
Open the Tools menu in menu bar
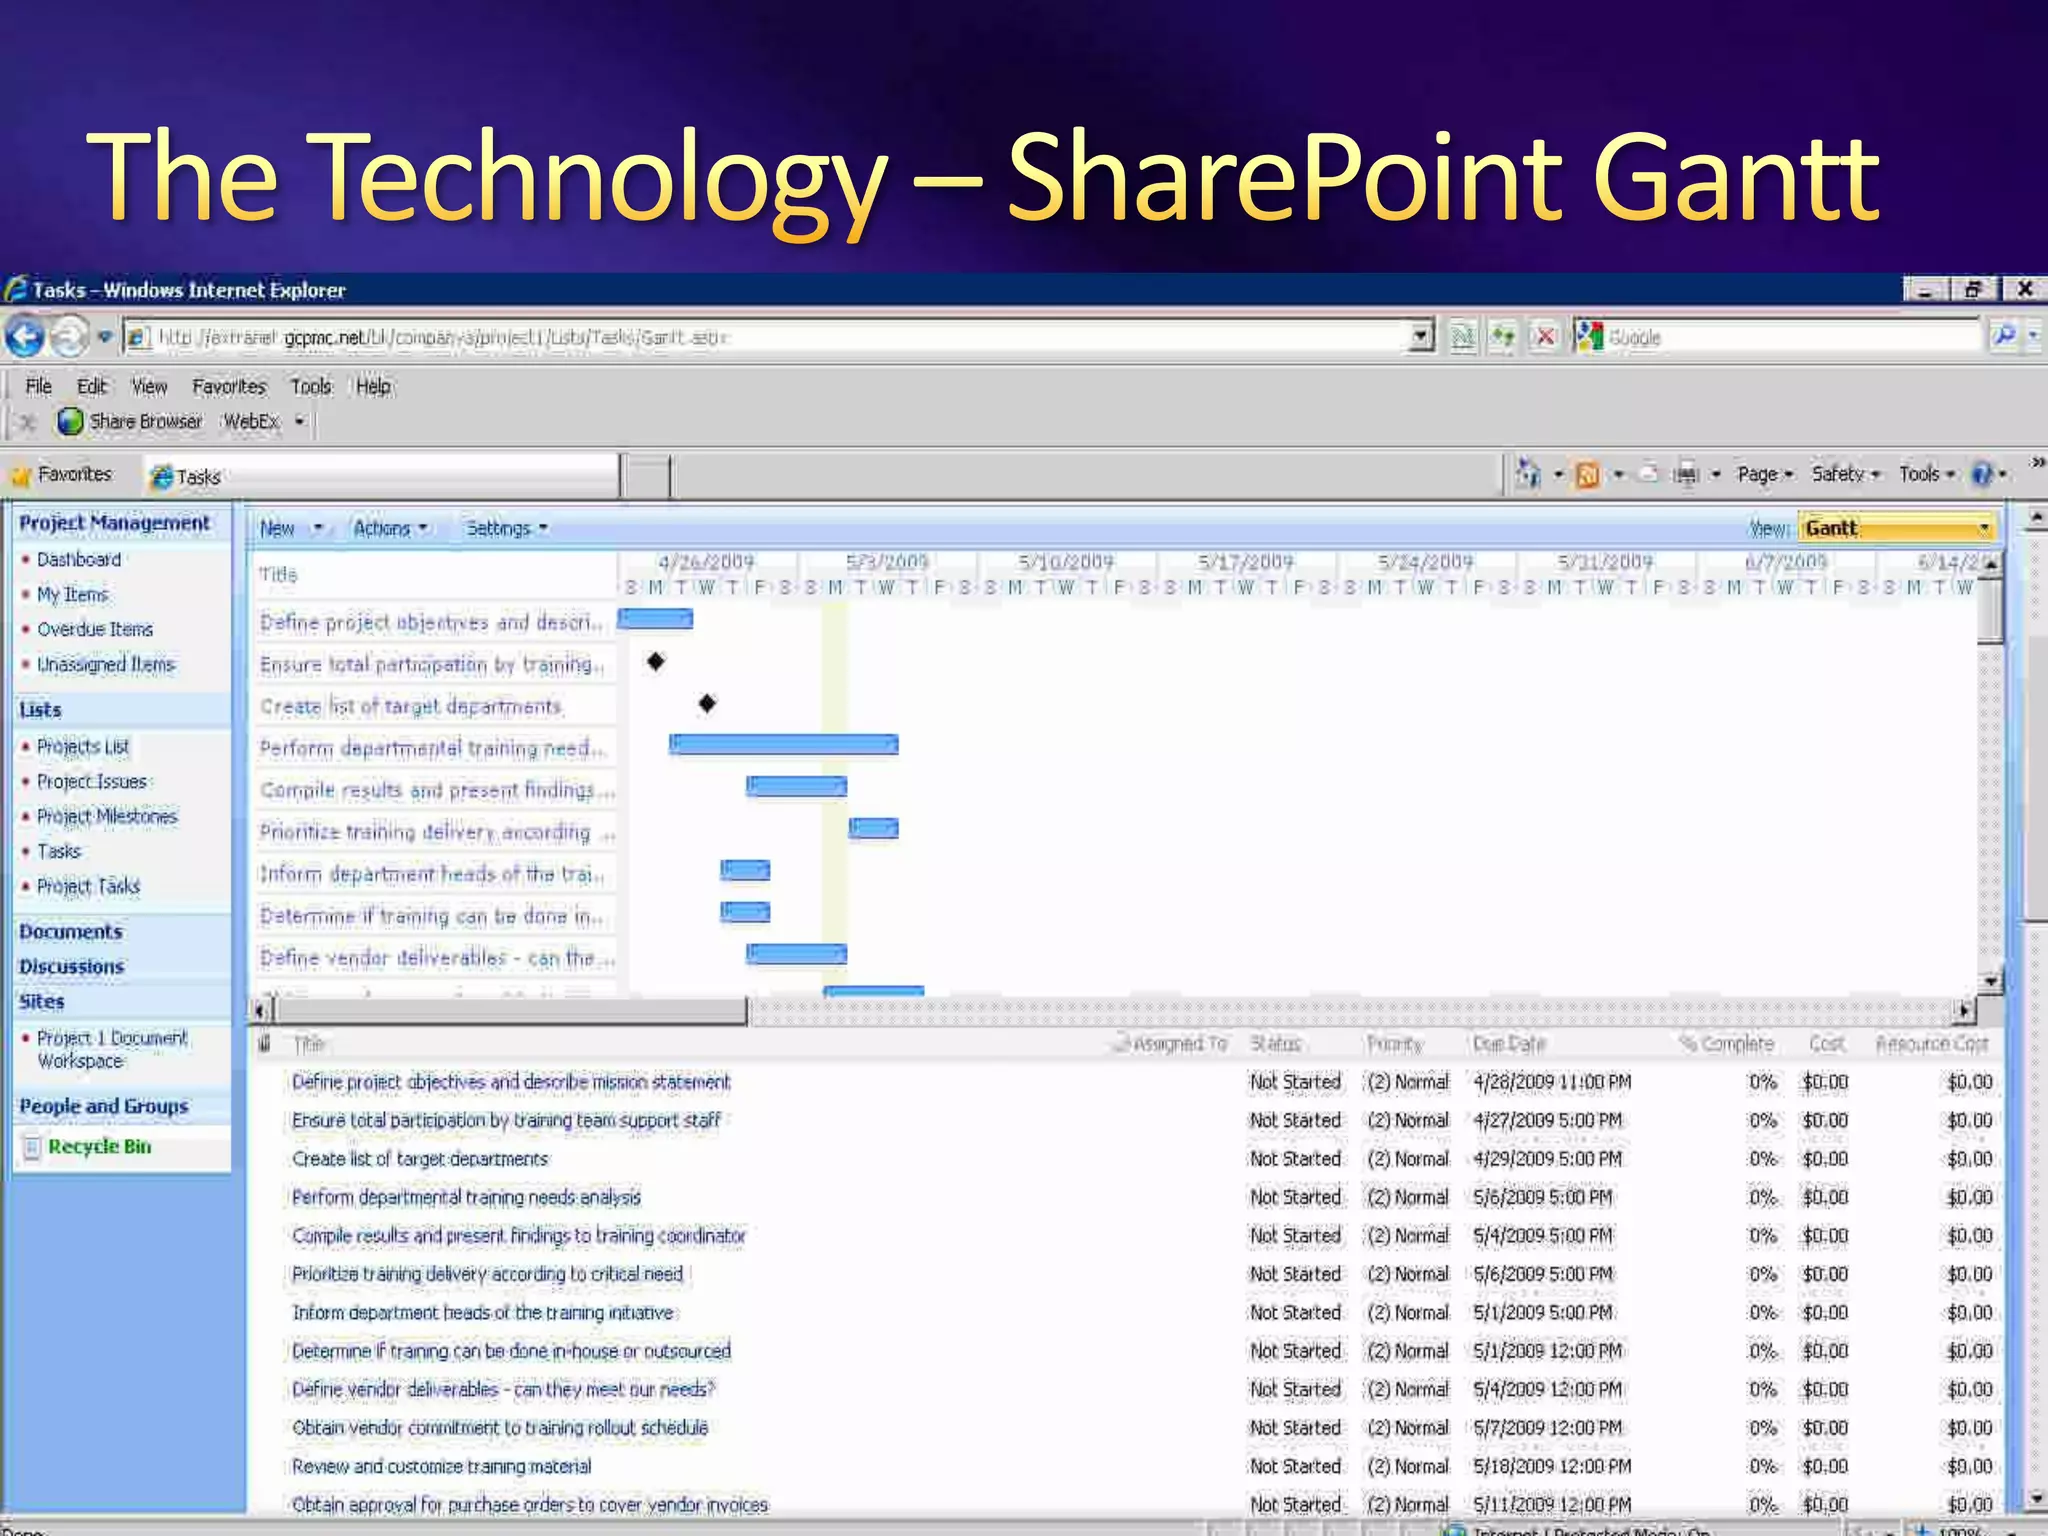[x=311, y=386]
